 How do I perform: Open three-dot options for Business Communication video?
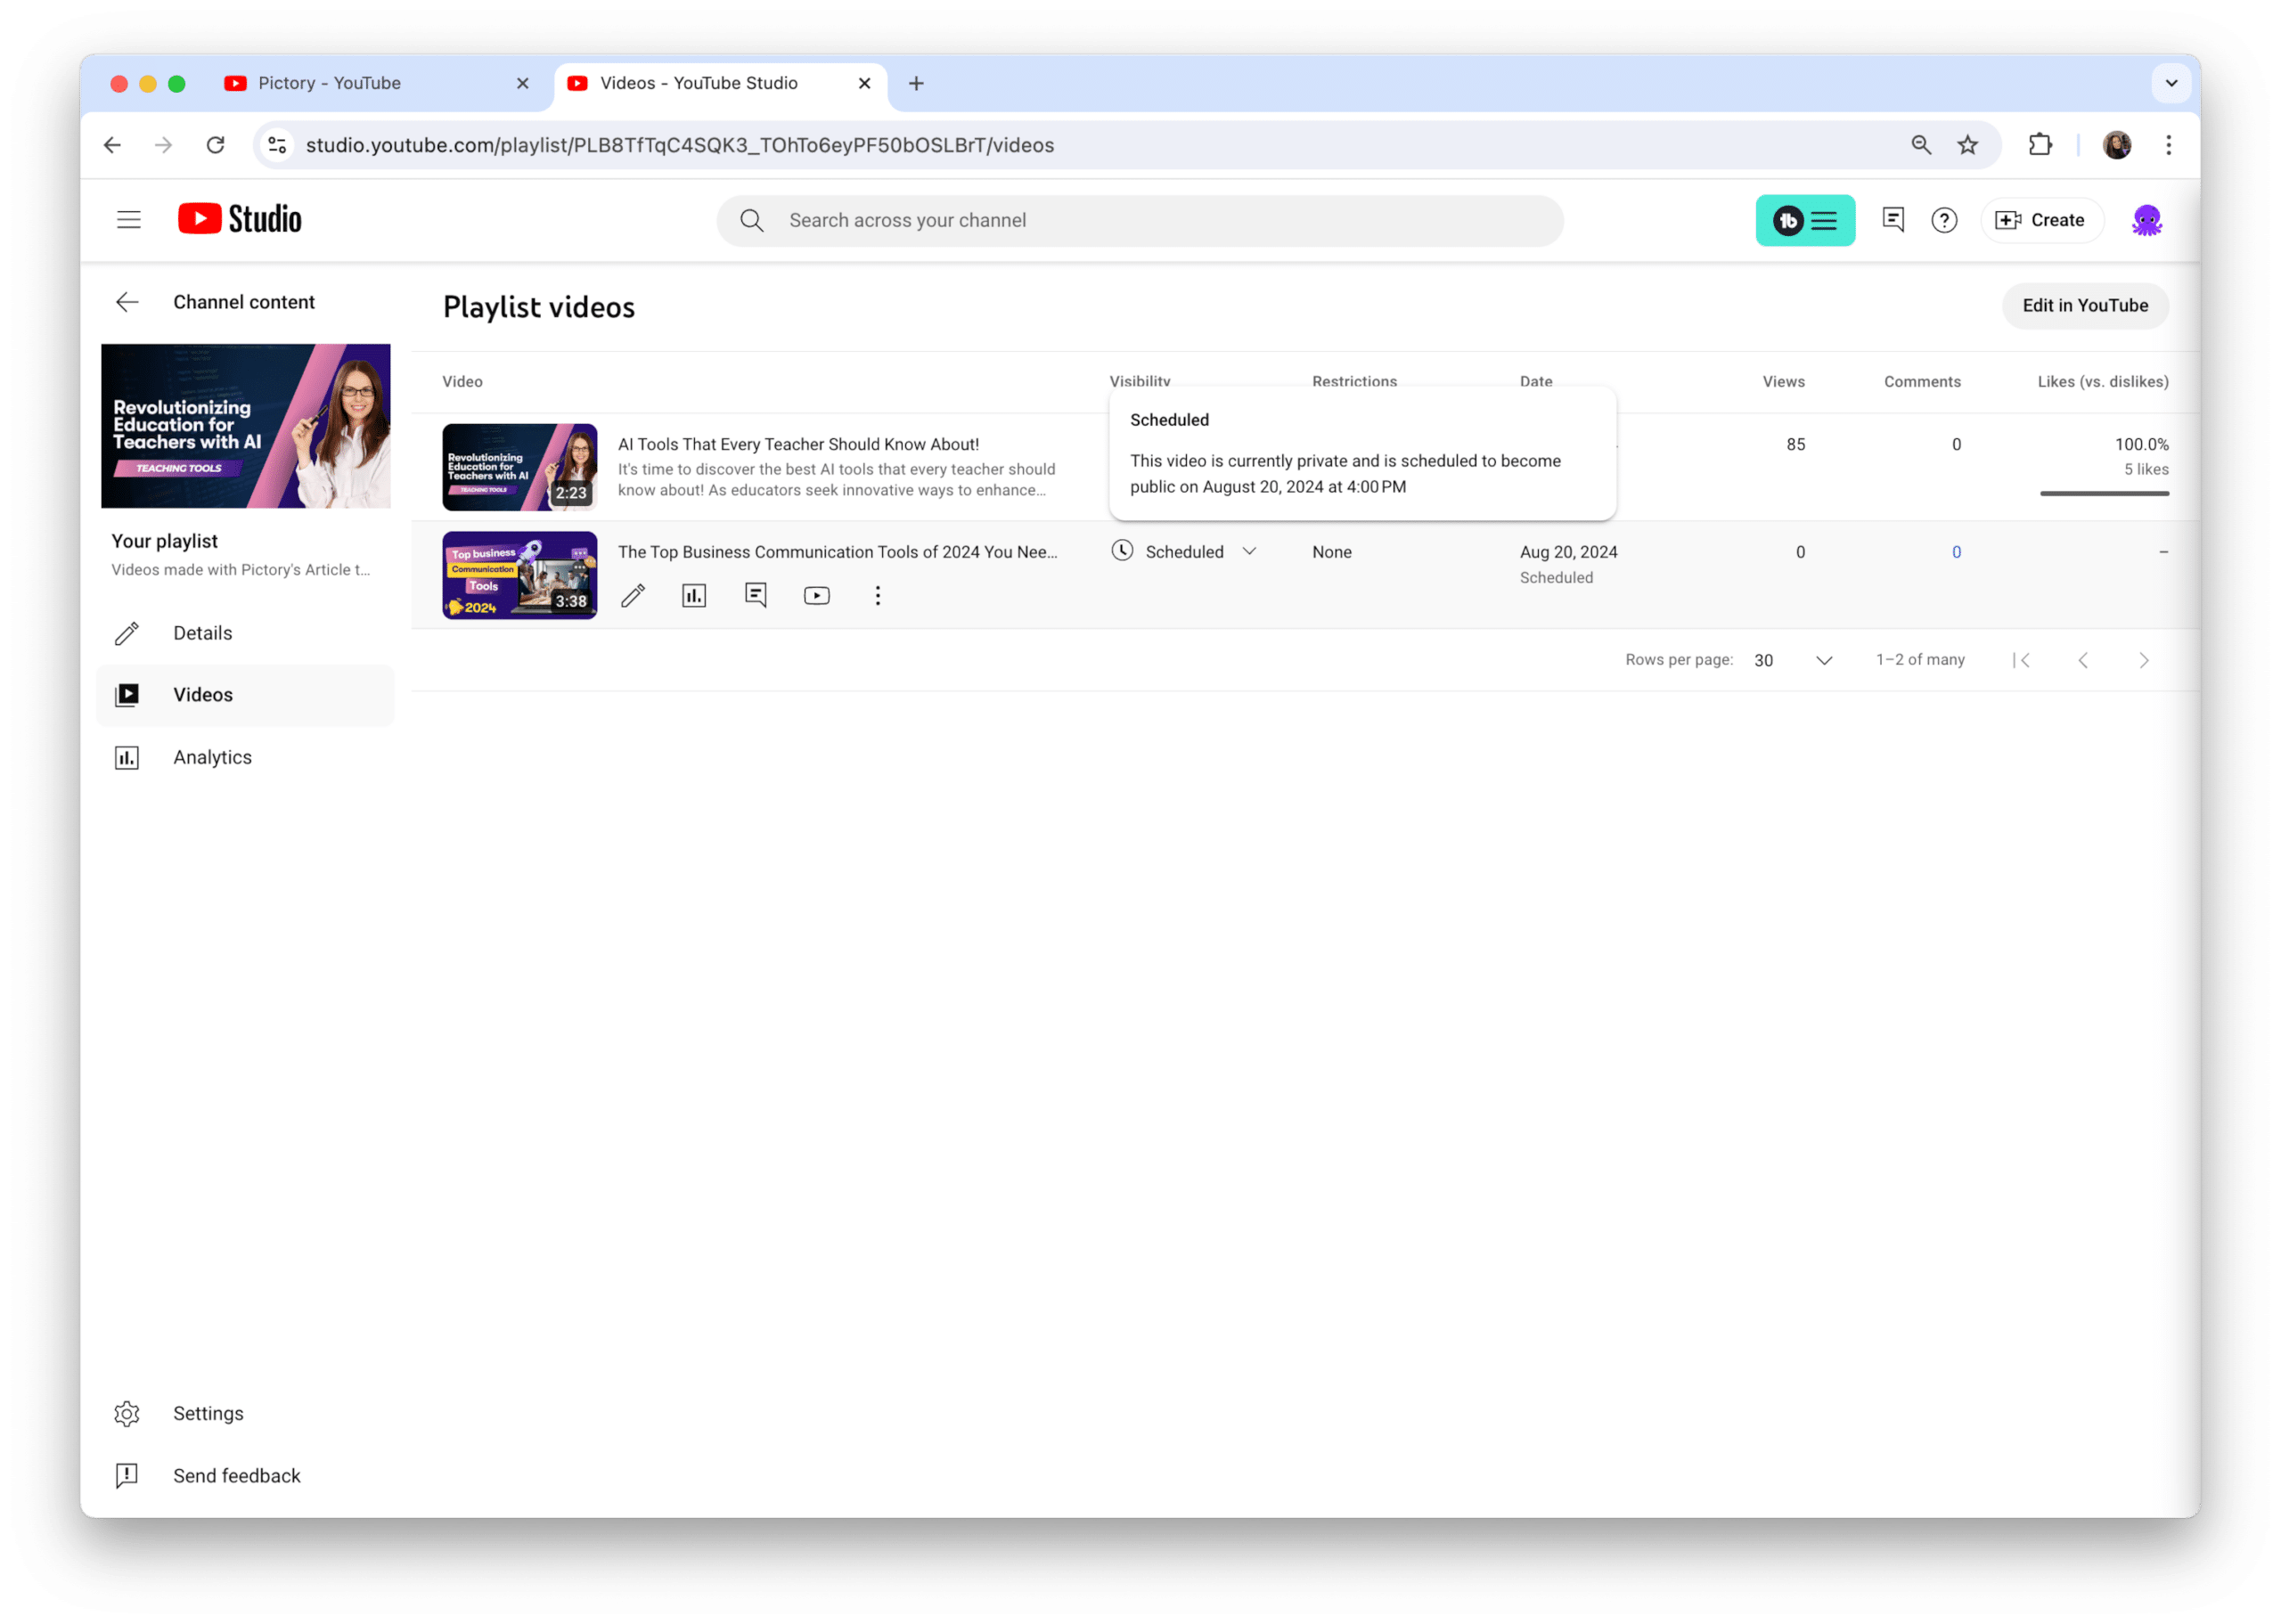(x=878, y=596)
